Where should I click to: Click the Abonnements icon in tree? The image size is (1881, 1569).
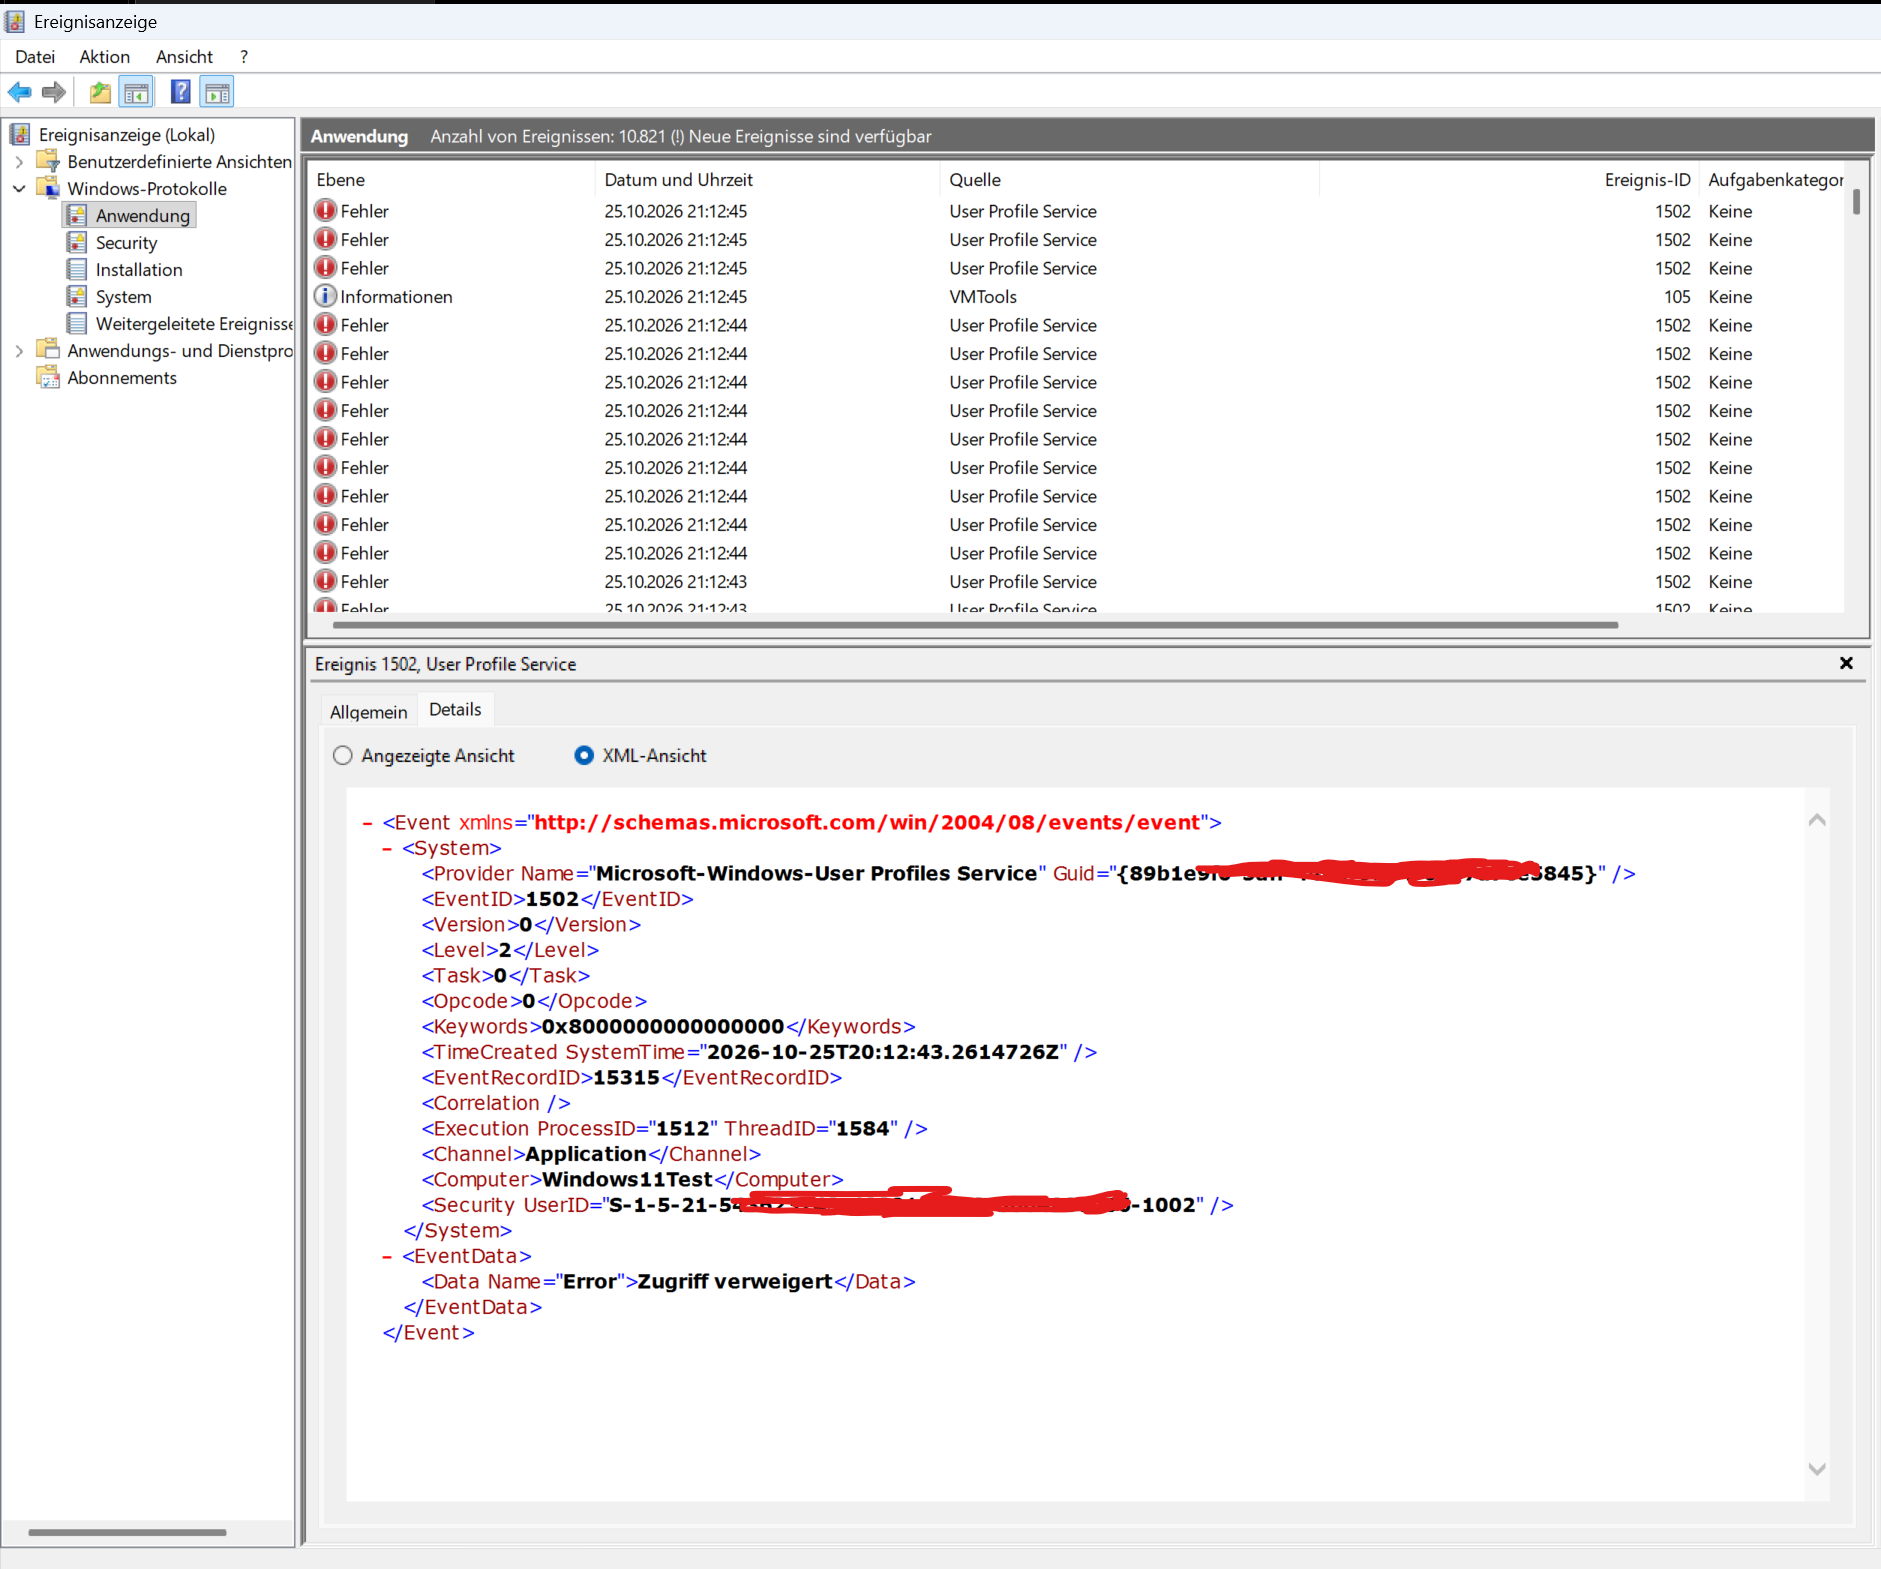coord(48,378)
